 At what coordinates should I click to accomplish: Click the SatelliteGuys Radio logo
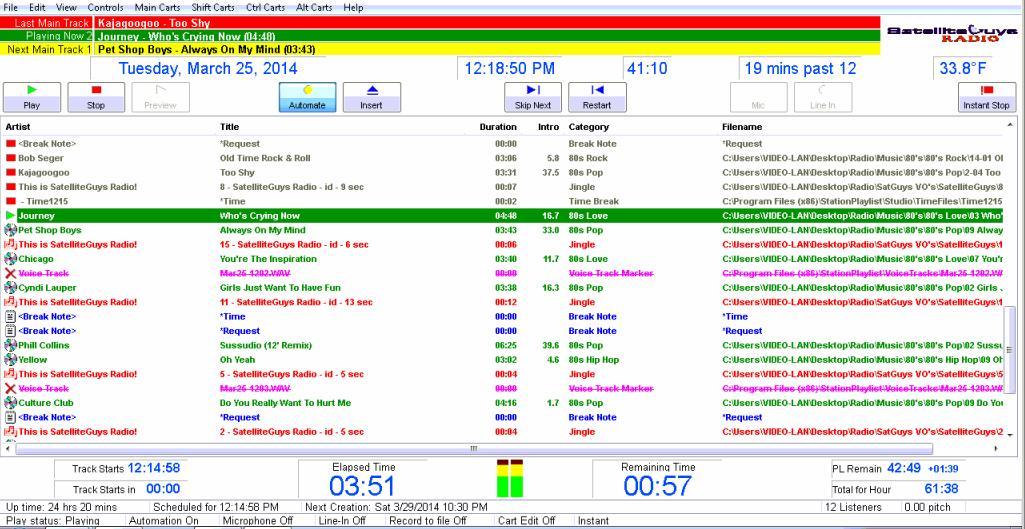tap(952, 34)
